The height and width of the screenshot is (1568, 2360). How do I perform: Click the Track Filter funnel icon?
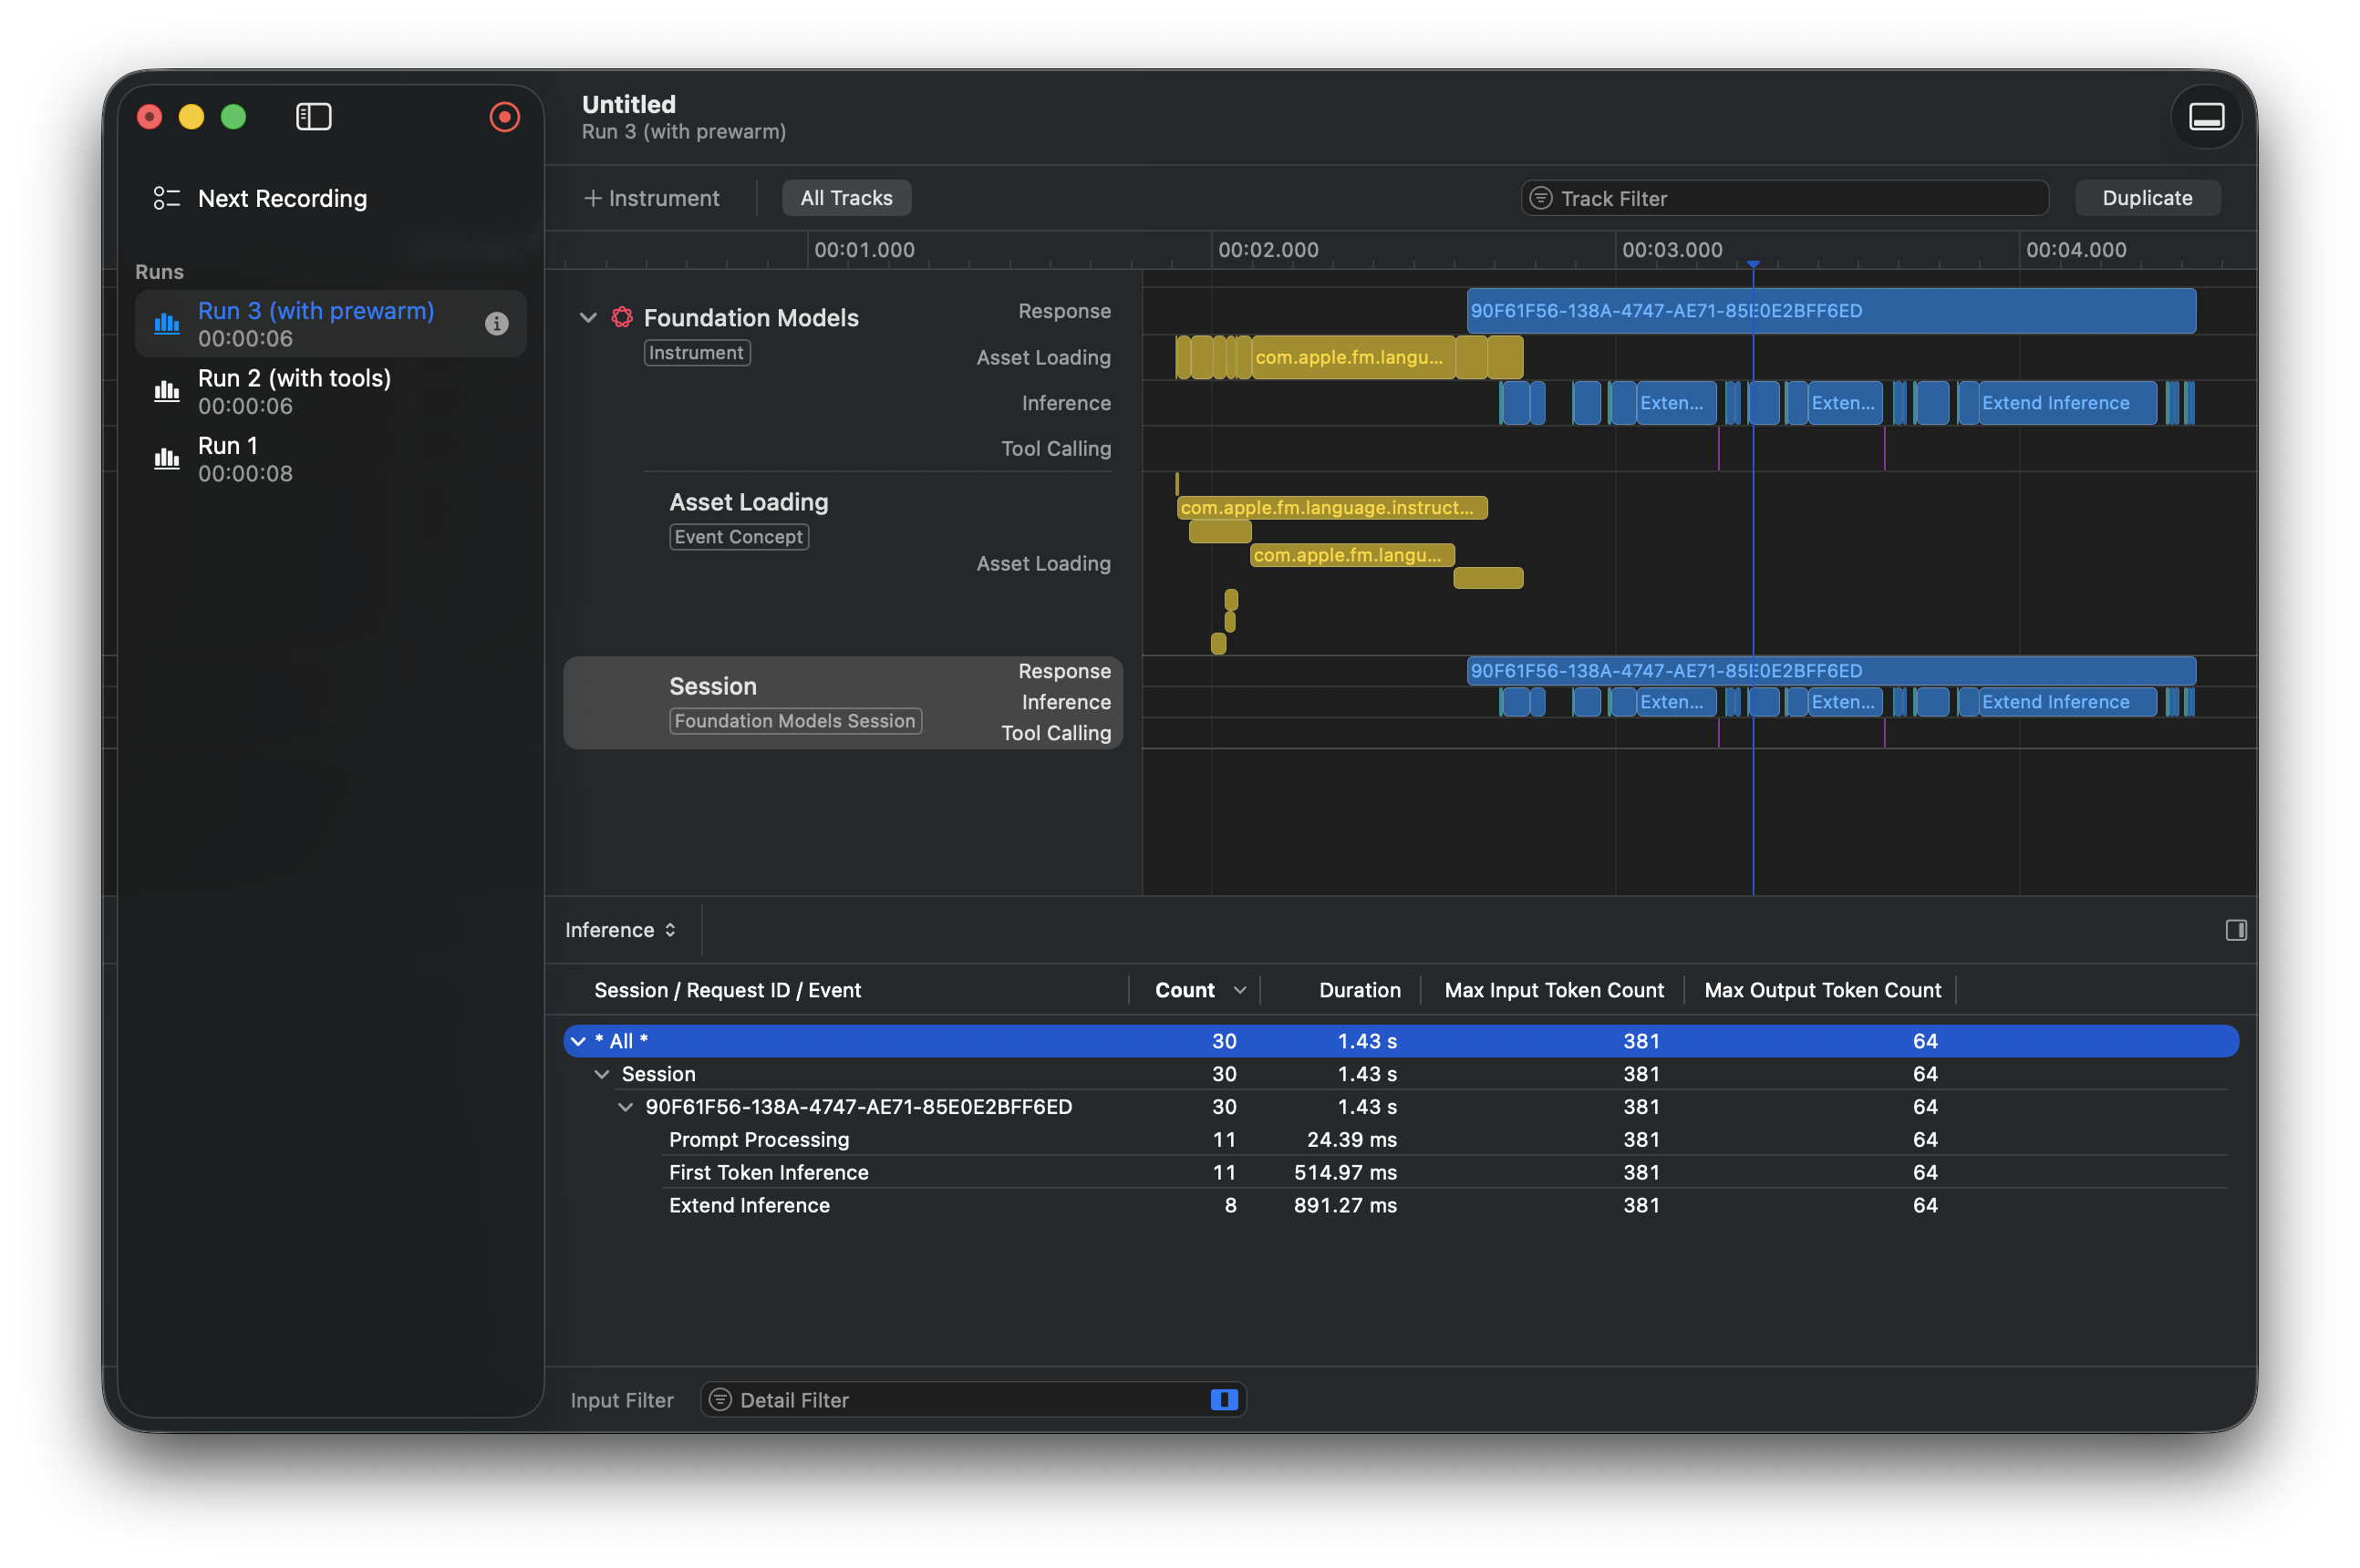click(x=1541, y=198)
